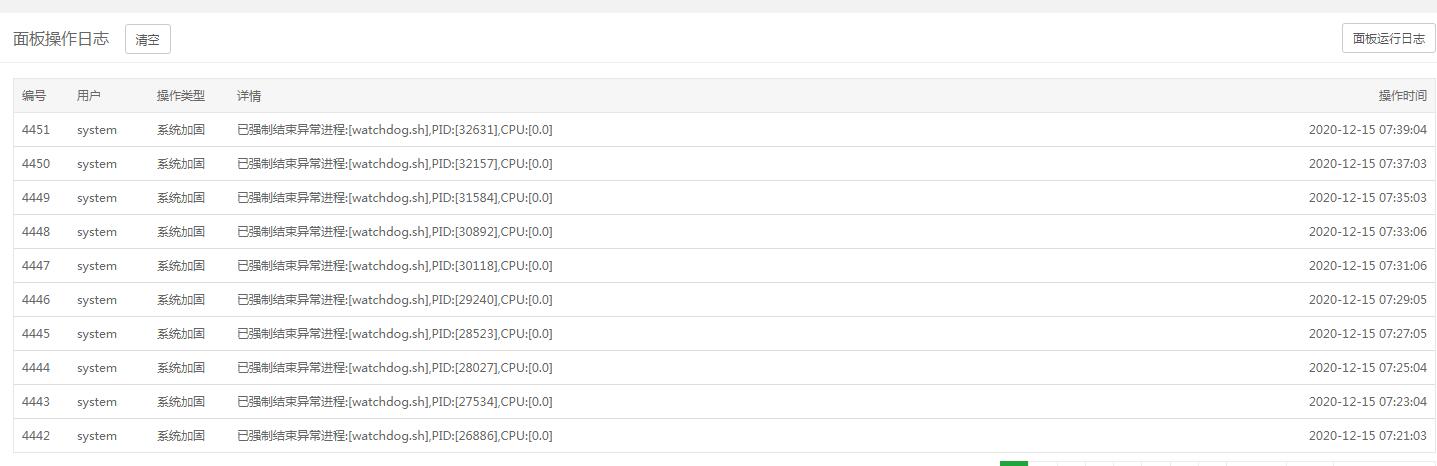This screenshot has width=1437, height=466.
Task: Select the 操作时间 column header
Action: click(1403, 96)
